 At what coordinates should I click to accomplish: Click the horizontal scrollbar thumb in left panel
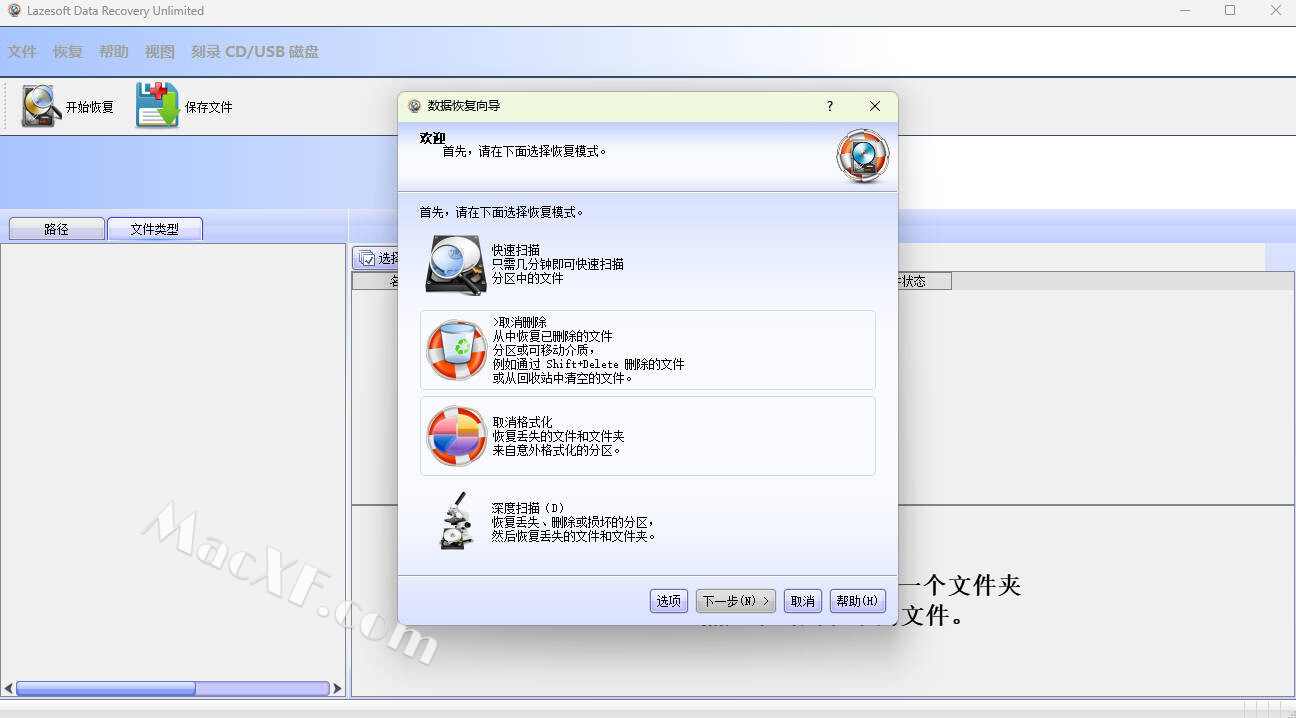[x=106, y=688]
